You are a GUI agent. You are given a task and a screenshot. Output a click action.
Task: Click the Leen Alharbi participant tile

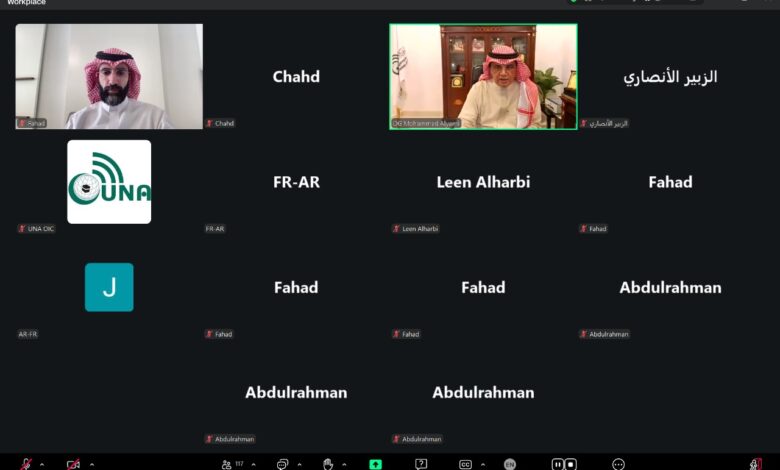(x=484, y=182)
